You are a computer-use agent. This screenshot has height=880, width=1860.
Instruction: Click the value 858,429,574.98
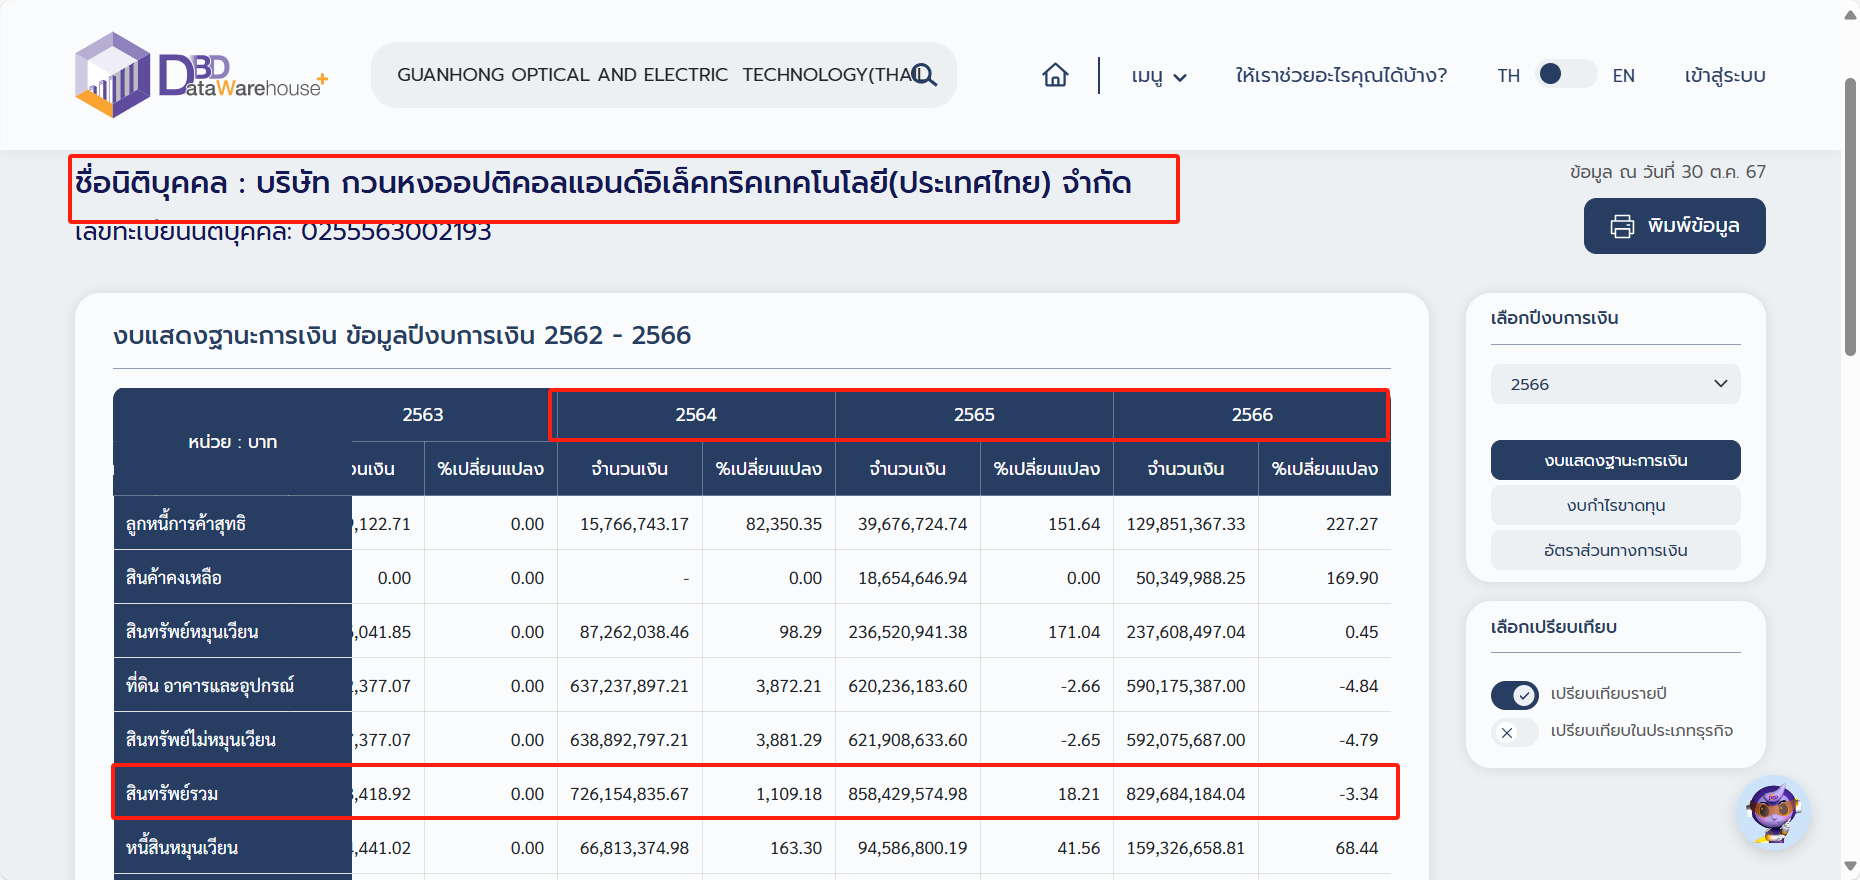click(908, 794)
